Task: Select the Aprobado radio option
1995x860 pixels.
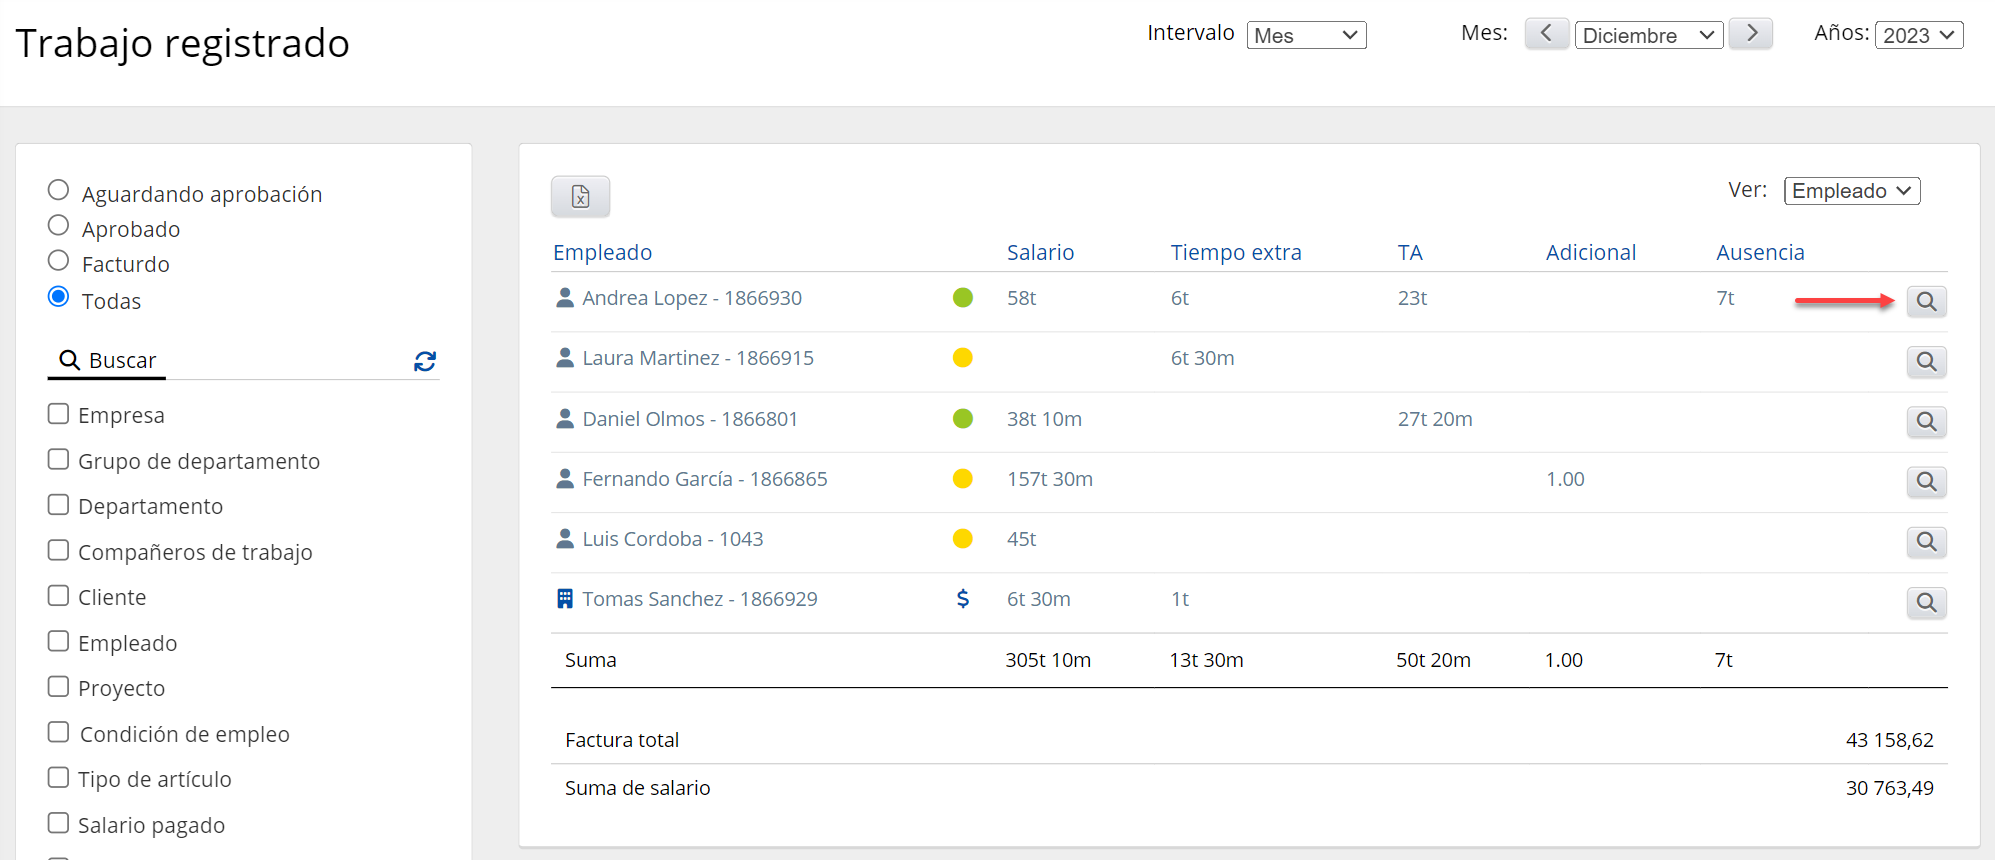Action: (59, 226)
